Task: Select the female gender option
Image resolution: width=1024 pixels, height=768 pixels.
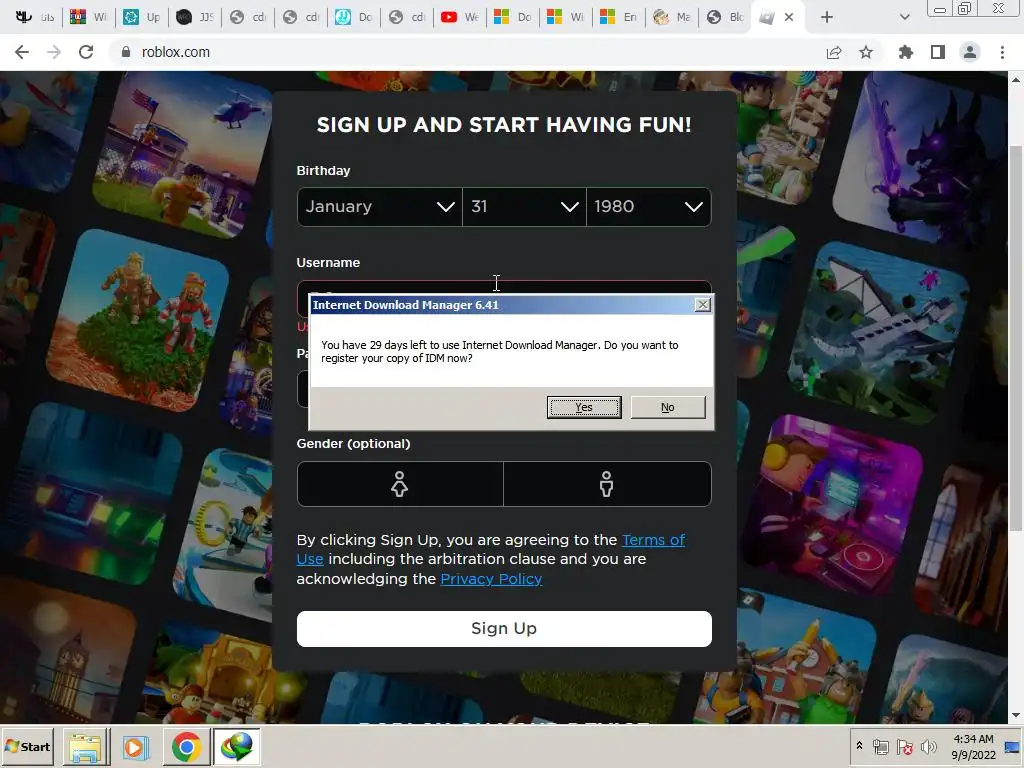Action: [400, 485]
